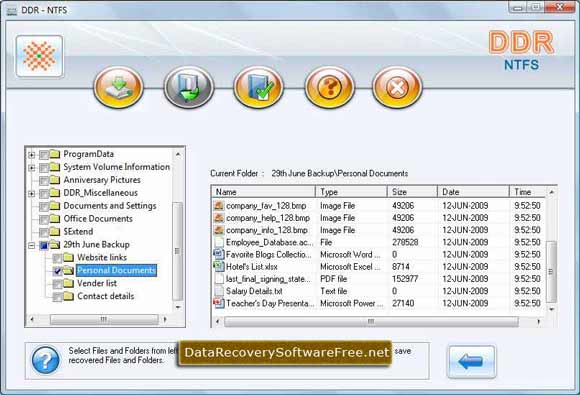This screenshot has height=395, width=580.
Task: Tick the Office Documents folder checkbox
Action: coord(44,219)
